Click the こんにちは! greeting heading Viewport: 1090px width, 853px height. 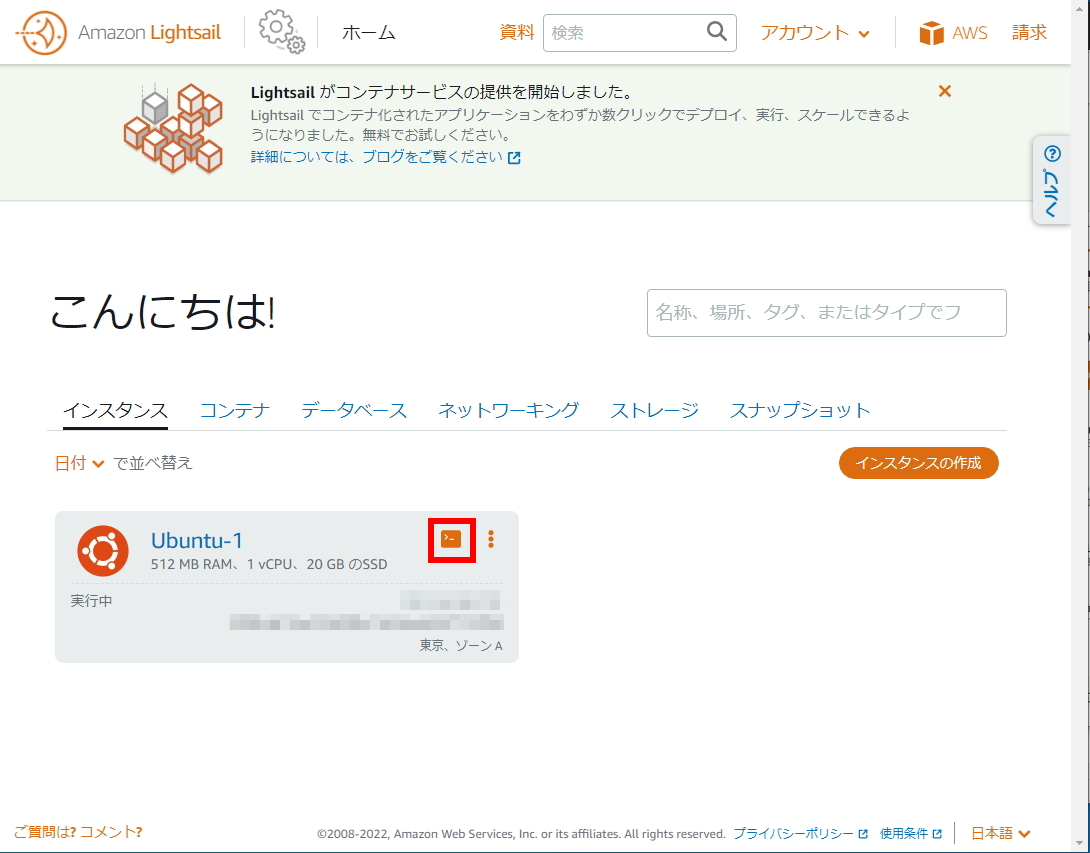[163, 311]
